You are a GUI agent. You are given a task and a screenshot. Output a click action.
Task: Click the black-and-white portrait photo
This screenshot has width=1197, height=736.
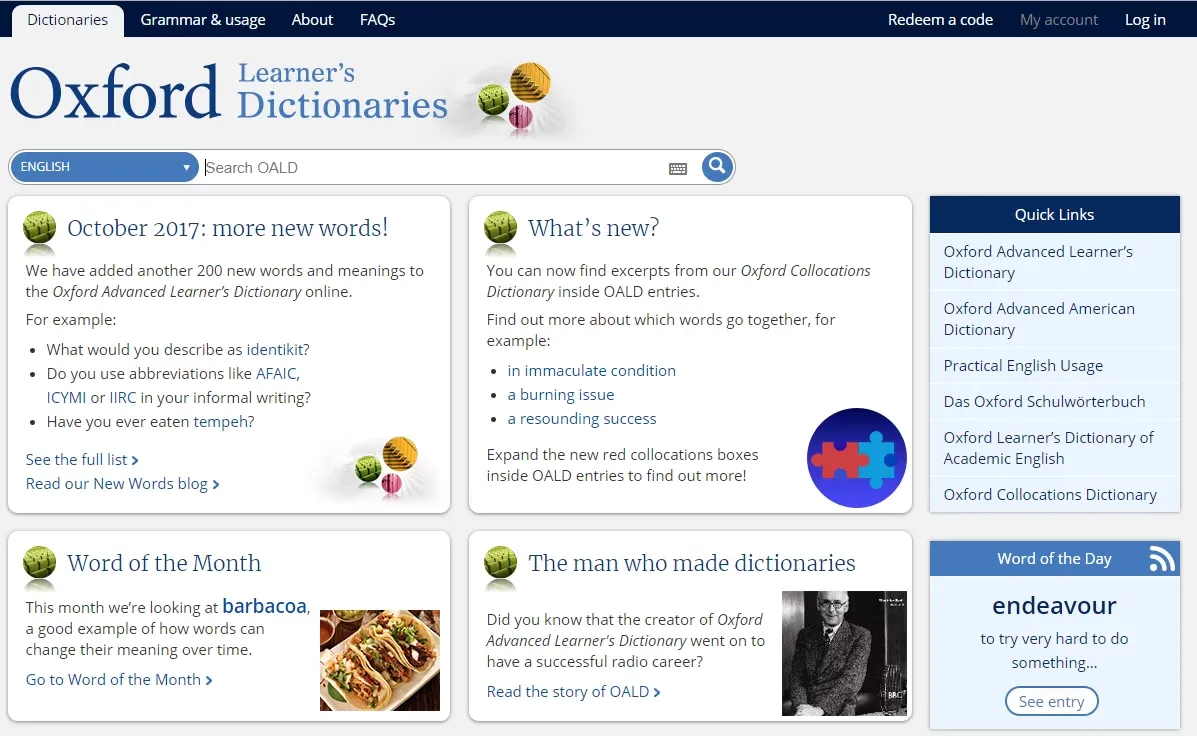click(x=843, y=653)
